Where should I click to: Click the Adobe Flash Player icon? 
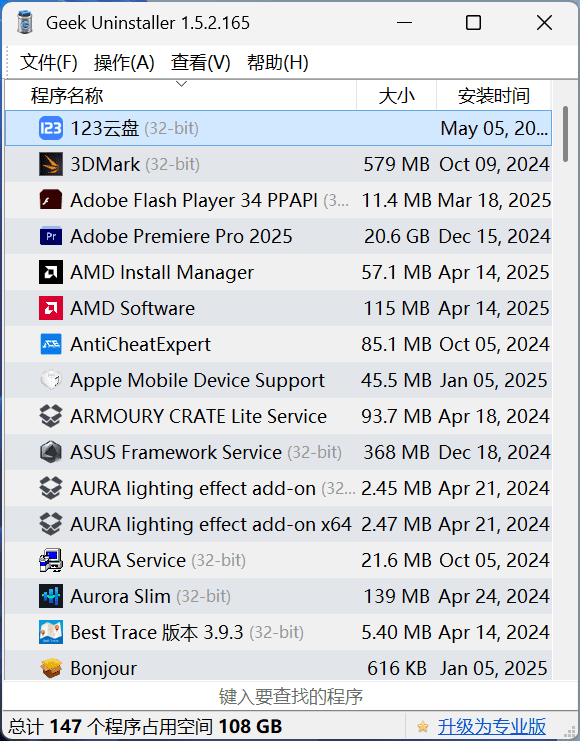coord(51,200)
